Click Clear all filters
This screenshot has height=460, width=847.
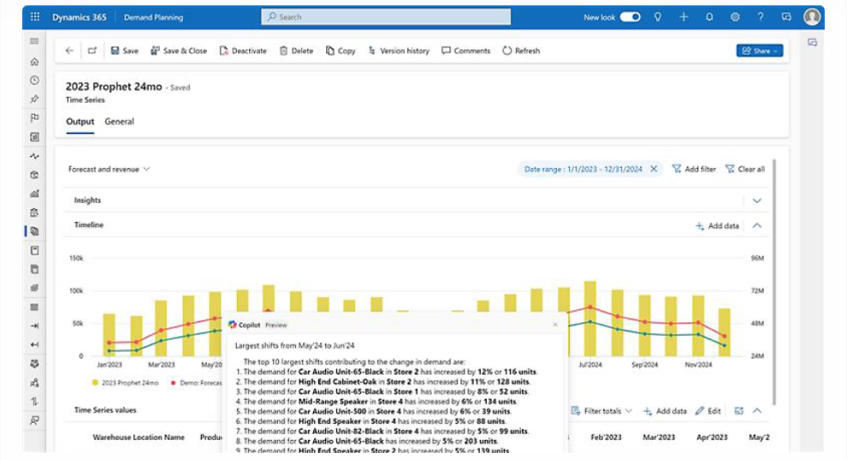745,169
